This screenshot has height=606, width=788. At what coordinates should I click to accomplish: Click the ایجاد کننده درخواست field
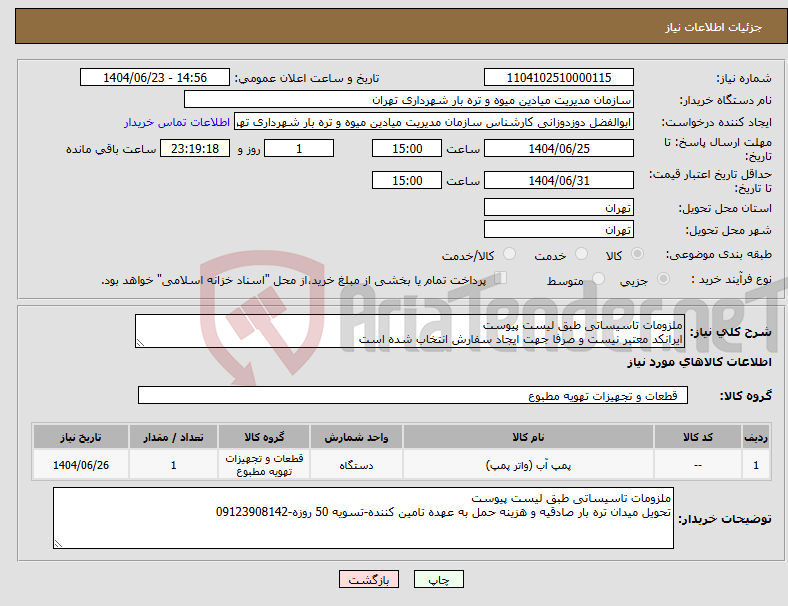click(434, 122)
